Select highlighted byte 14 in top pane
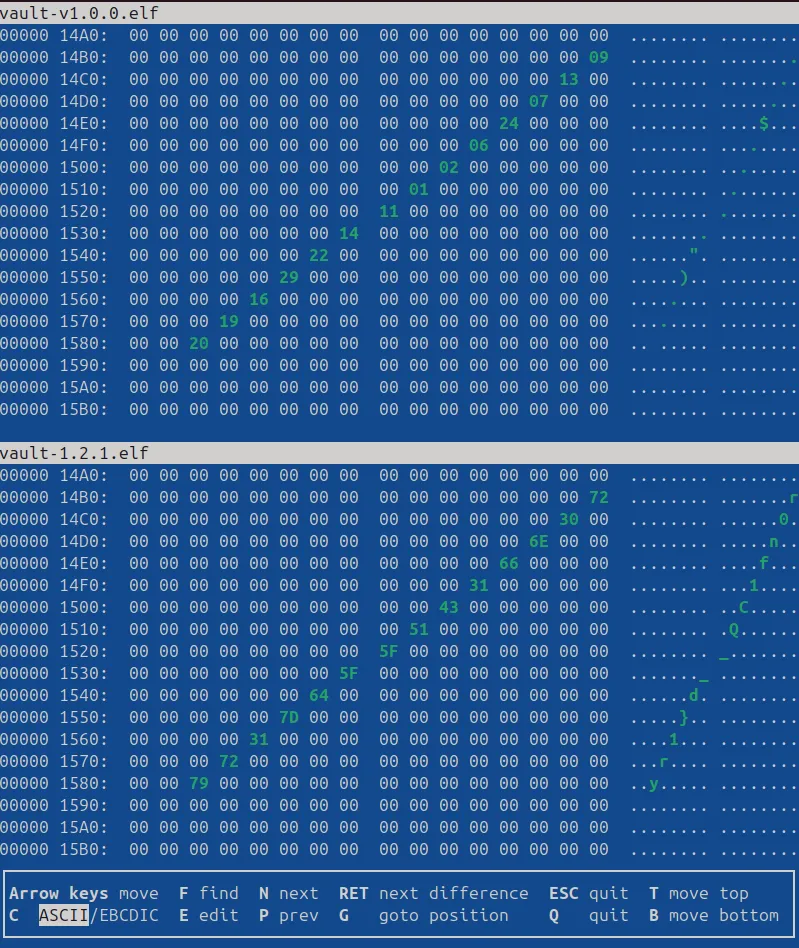799x948 pixels. click(349, 233)
